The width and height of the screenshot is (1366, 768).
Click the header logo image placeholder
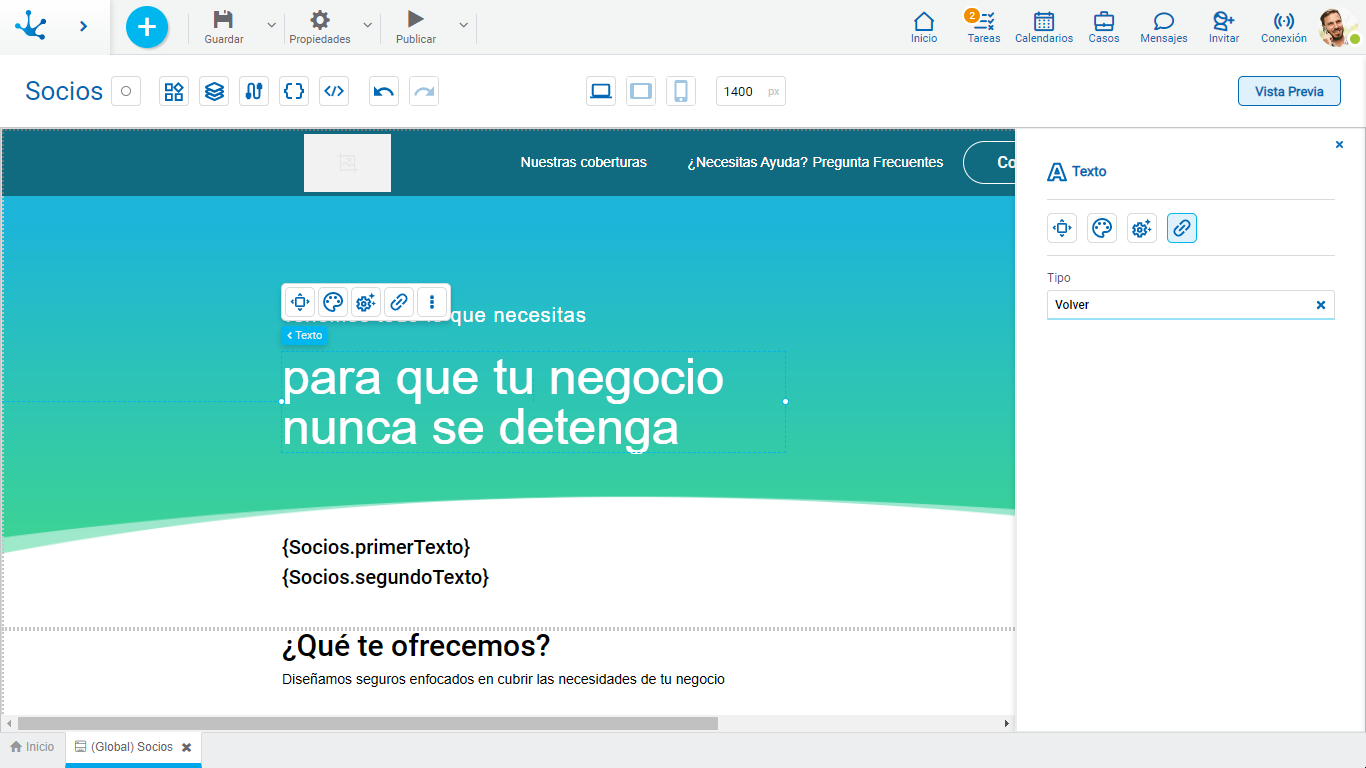[x=347, y=163]
